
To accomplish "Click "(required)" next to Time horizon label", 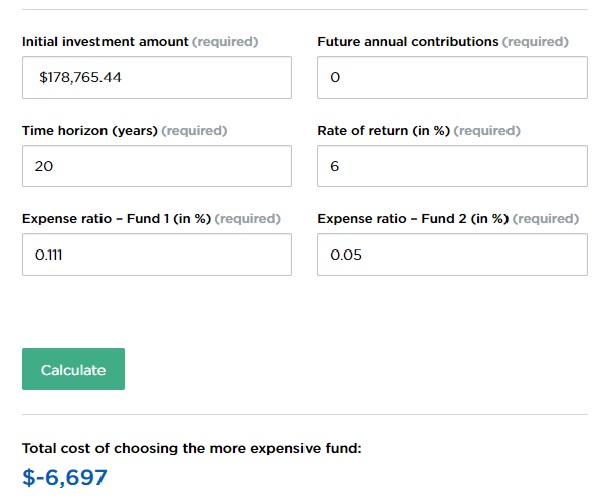I will pyautogui.click(x=194, y=130).
